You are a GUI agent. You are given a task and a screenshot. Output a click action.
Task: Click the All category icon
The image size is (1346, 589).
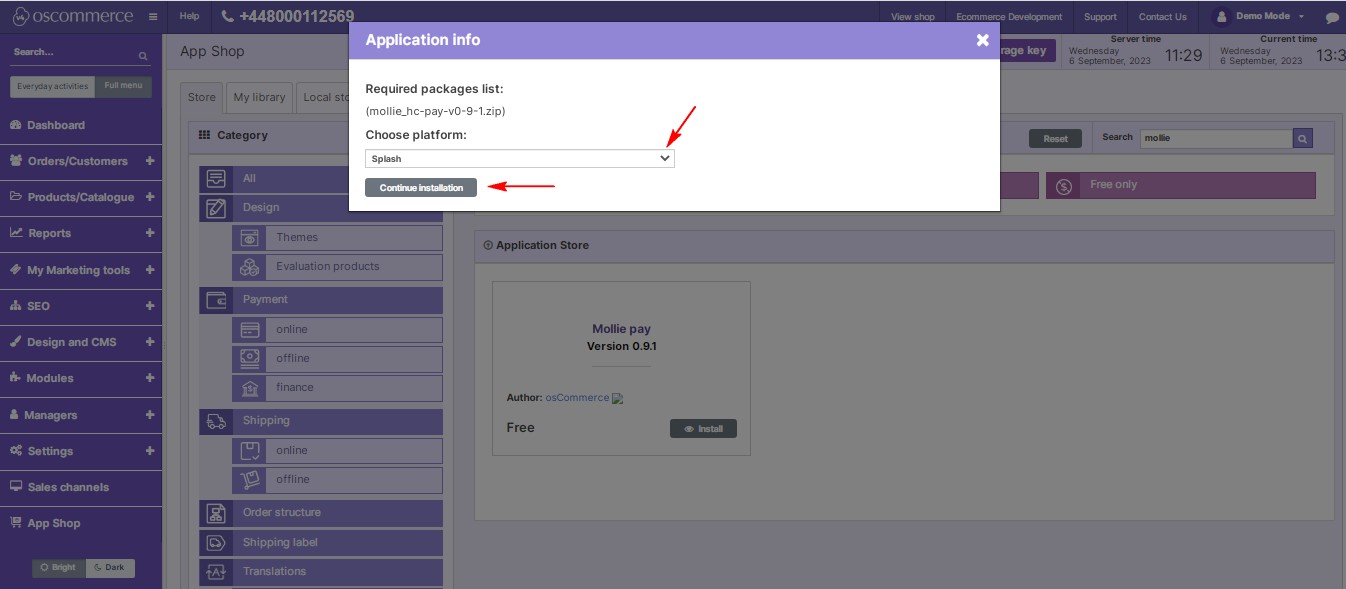[x=216, y=179]
